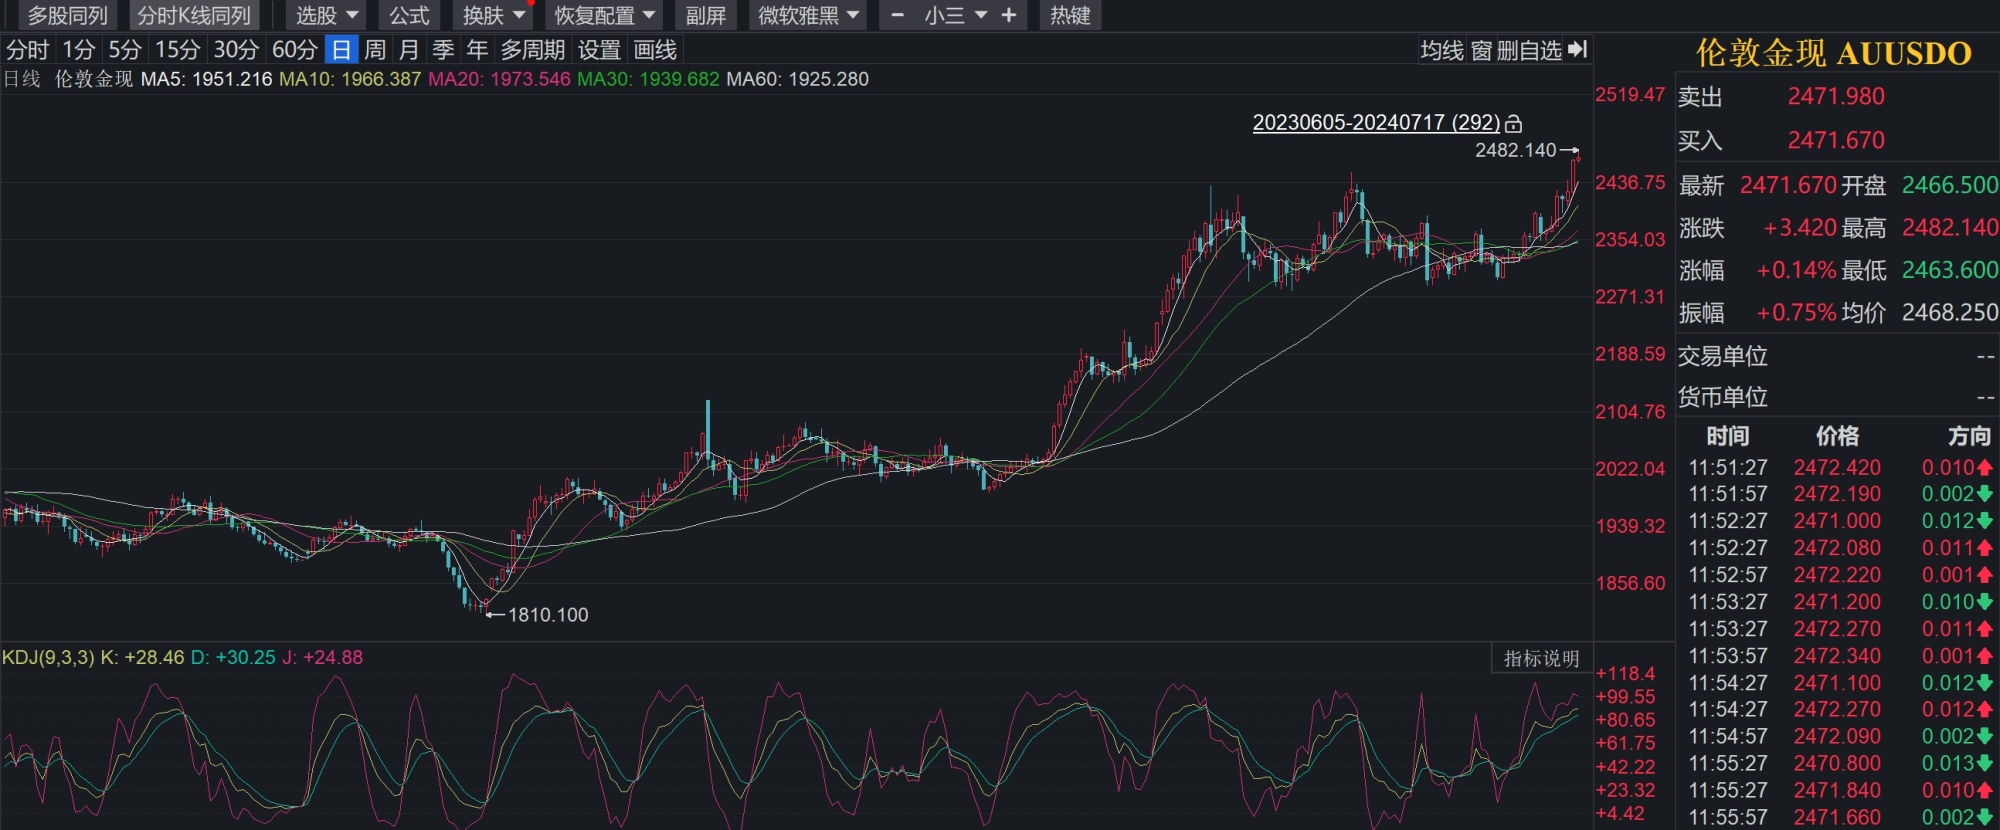Open the 热键 hotkeys button

1070,15
